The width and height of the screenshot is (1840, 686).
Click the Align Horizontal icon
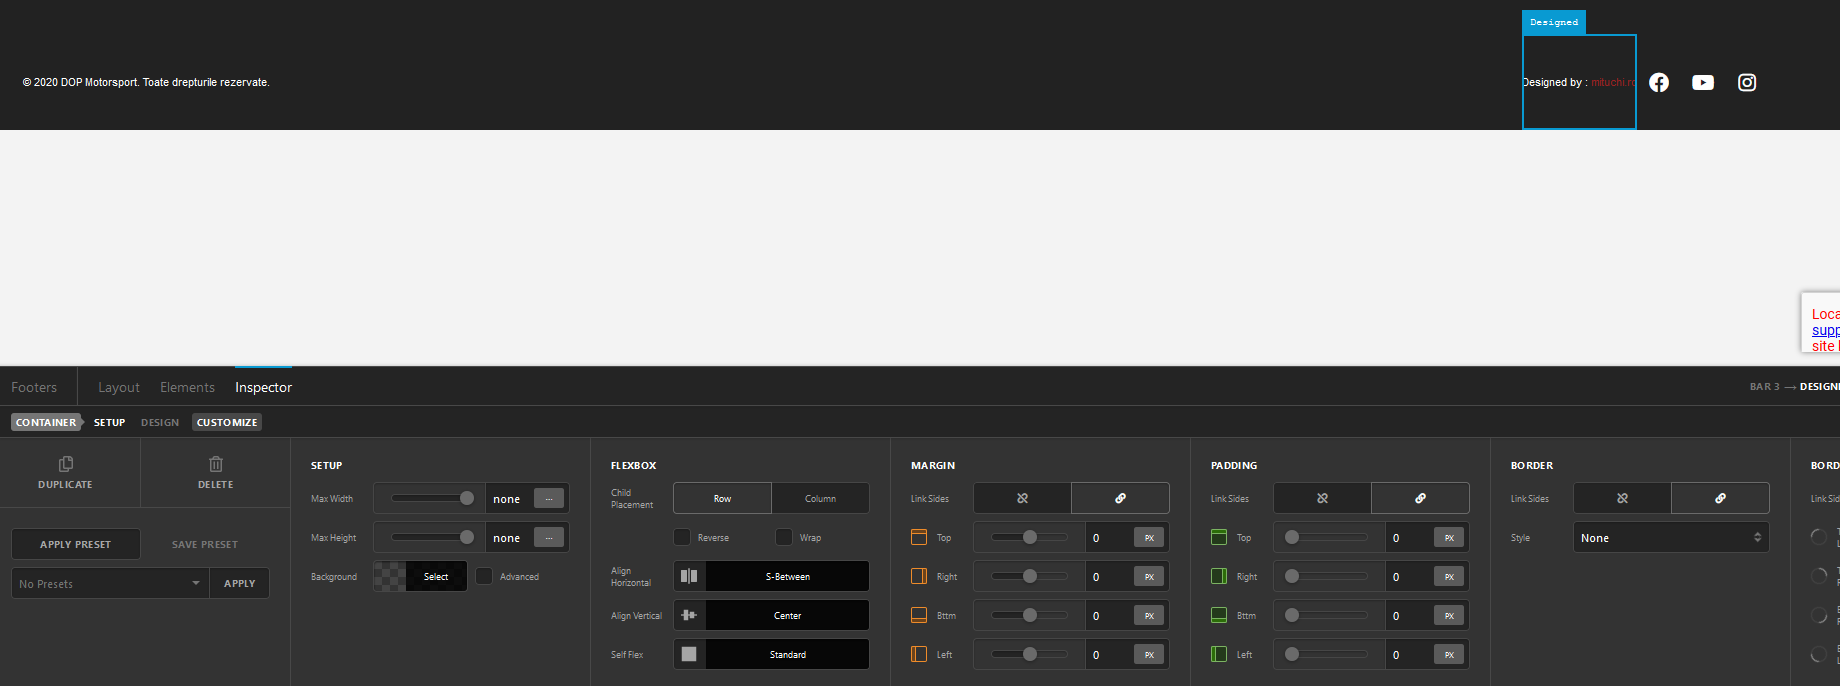pyautogui.click(x=689, y=576)
